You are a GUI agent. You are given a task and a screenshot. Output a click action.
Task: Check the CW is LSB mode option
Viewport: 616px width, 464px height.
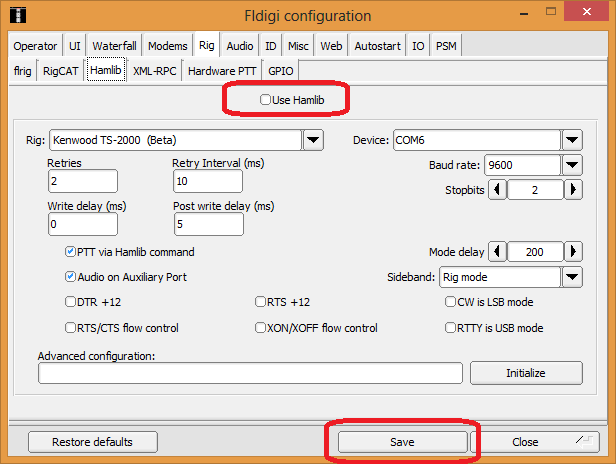point(450,301)
